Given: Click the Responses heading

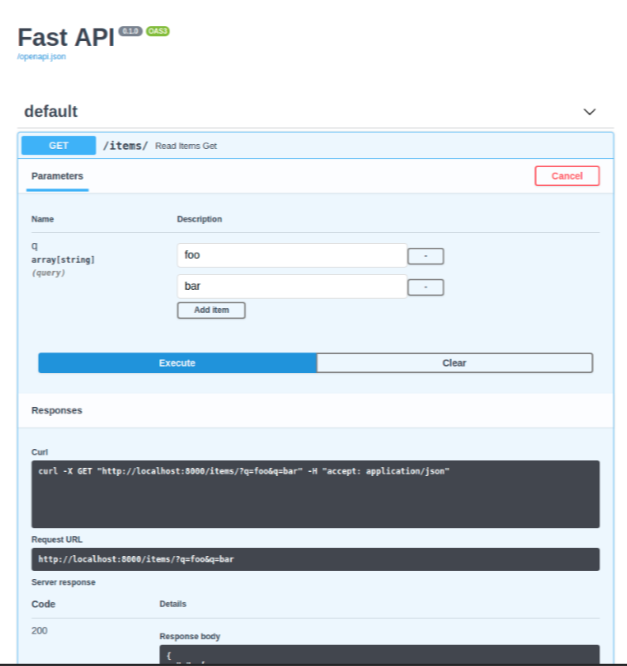Looking at the screenshot, I should (56, 410).
